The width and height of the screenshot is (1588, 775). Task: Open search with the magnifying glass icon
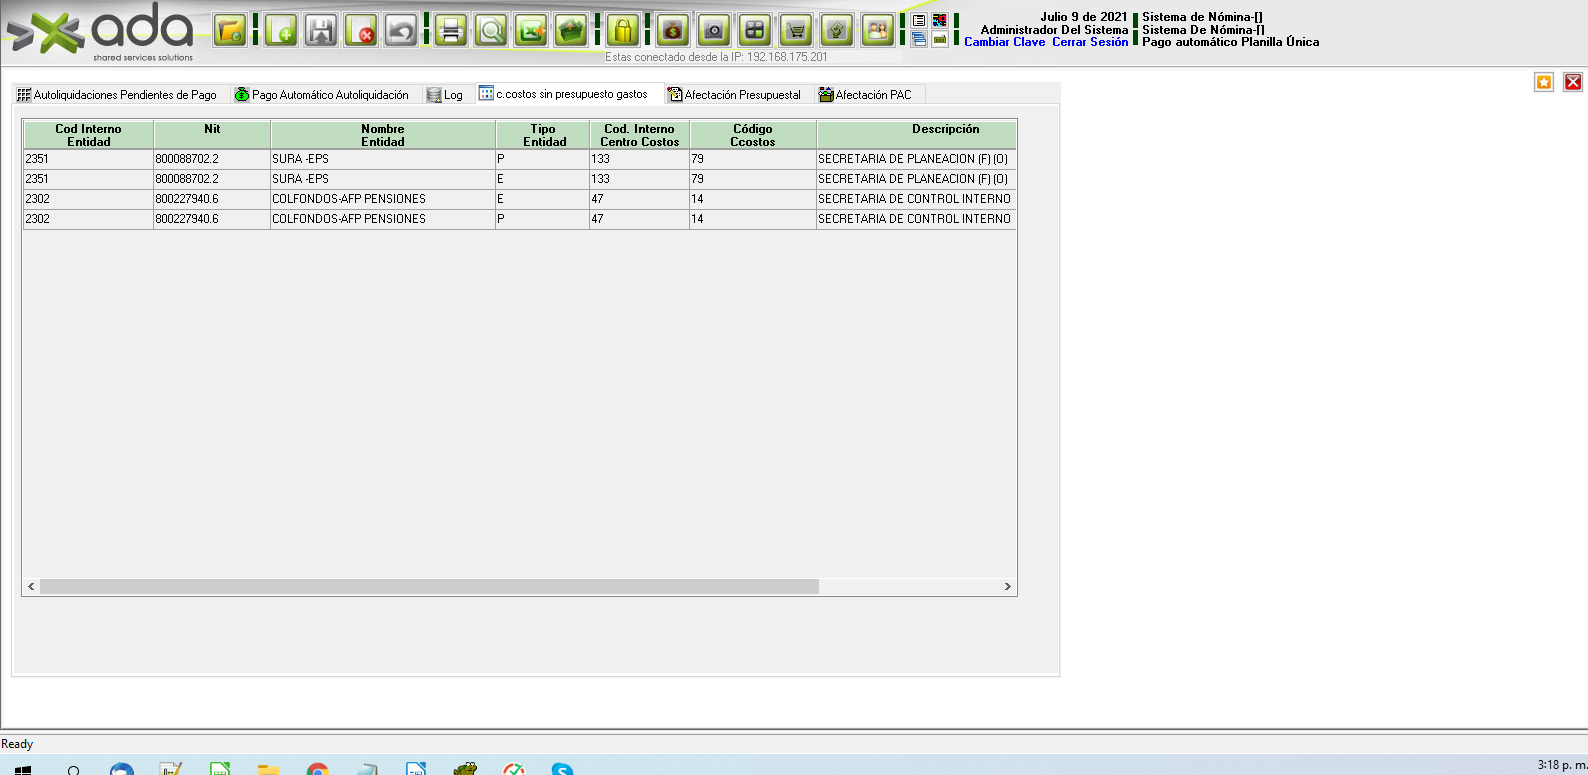coord(491,31)
